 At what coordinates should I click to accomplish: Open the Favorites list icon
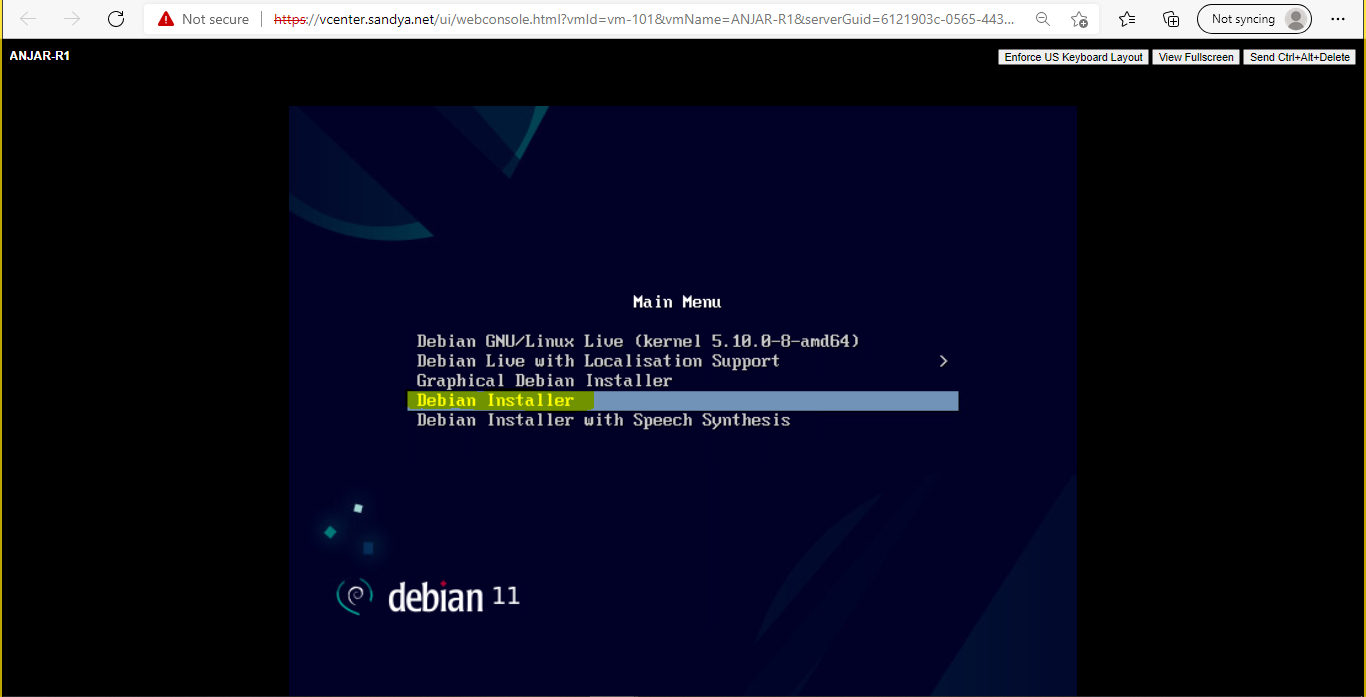(x=1127, y=19)
